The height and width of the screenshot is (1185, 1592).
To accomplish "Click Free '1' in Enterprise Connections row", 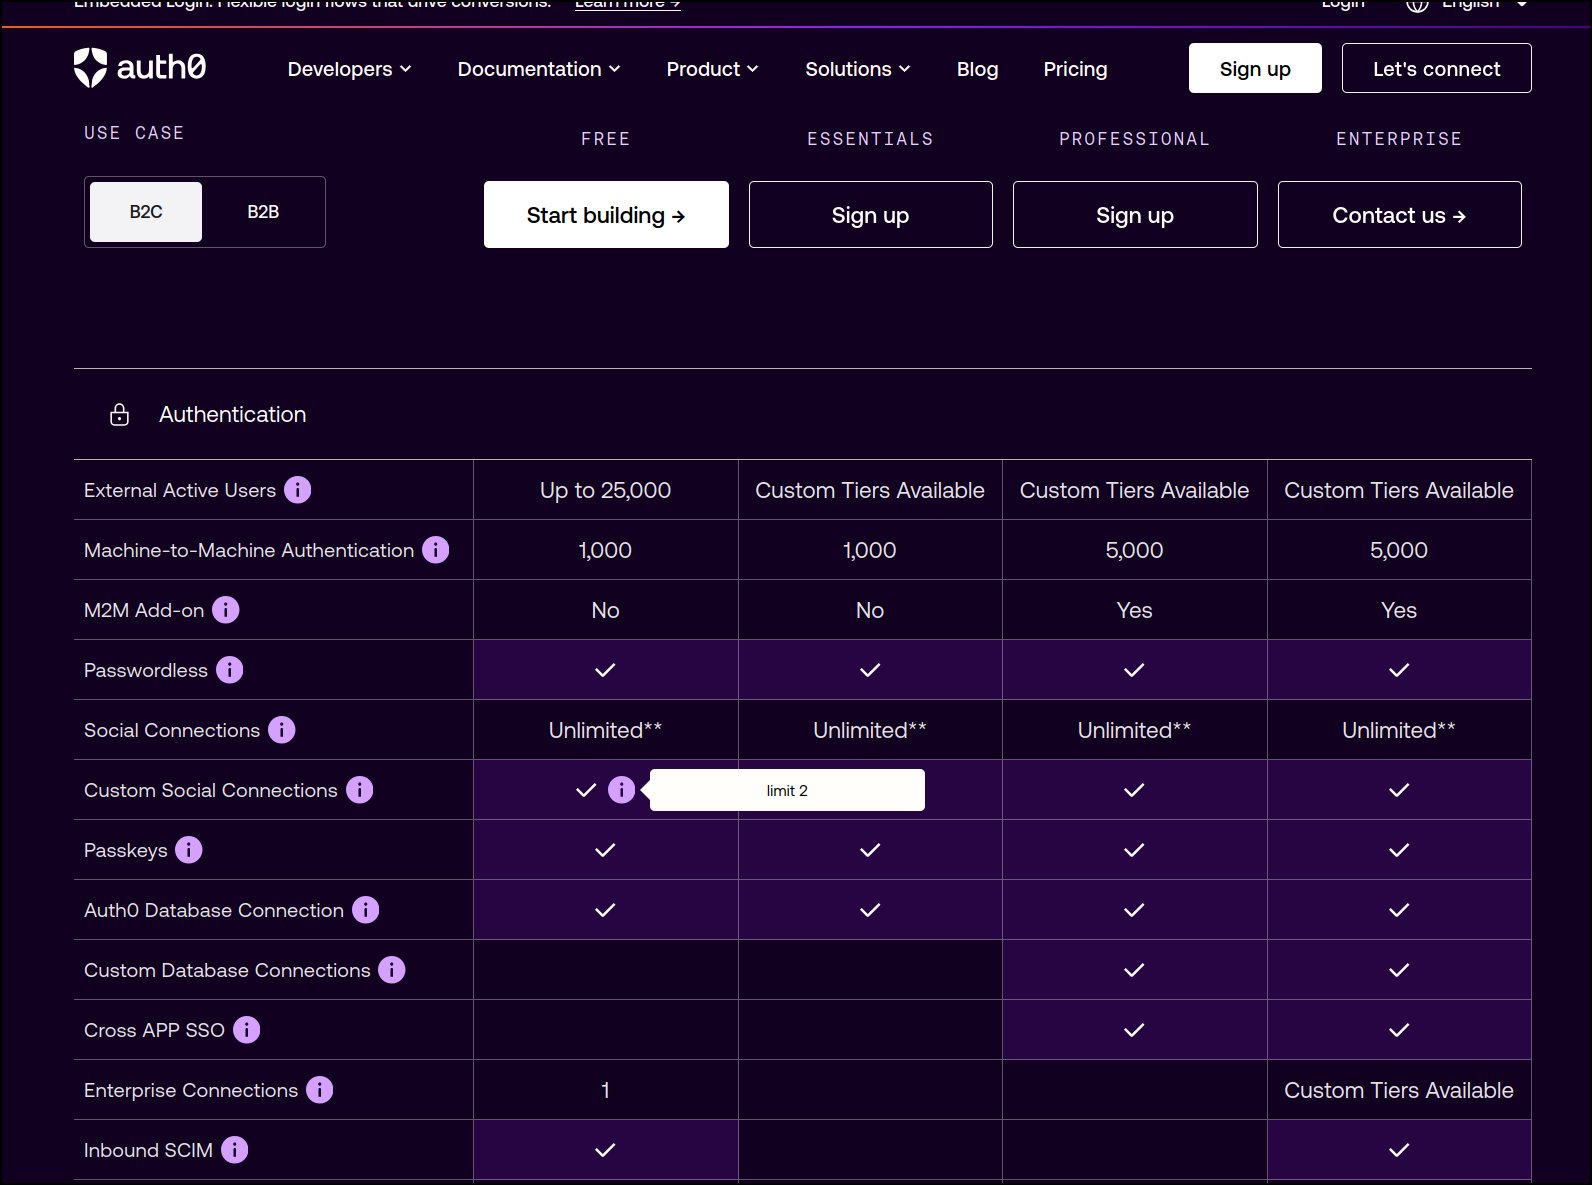I will [x=606, y=1090].
